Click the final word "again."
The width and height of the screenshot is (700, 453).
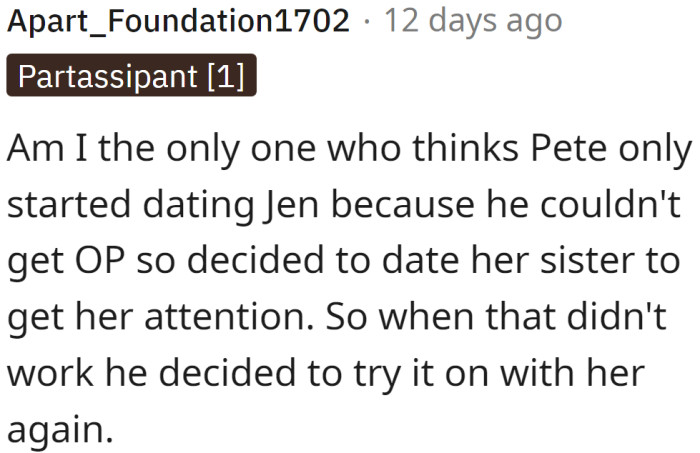pyautogui.click(x=58, y=432)
